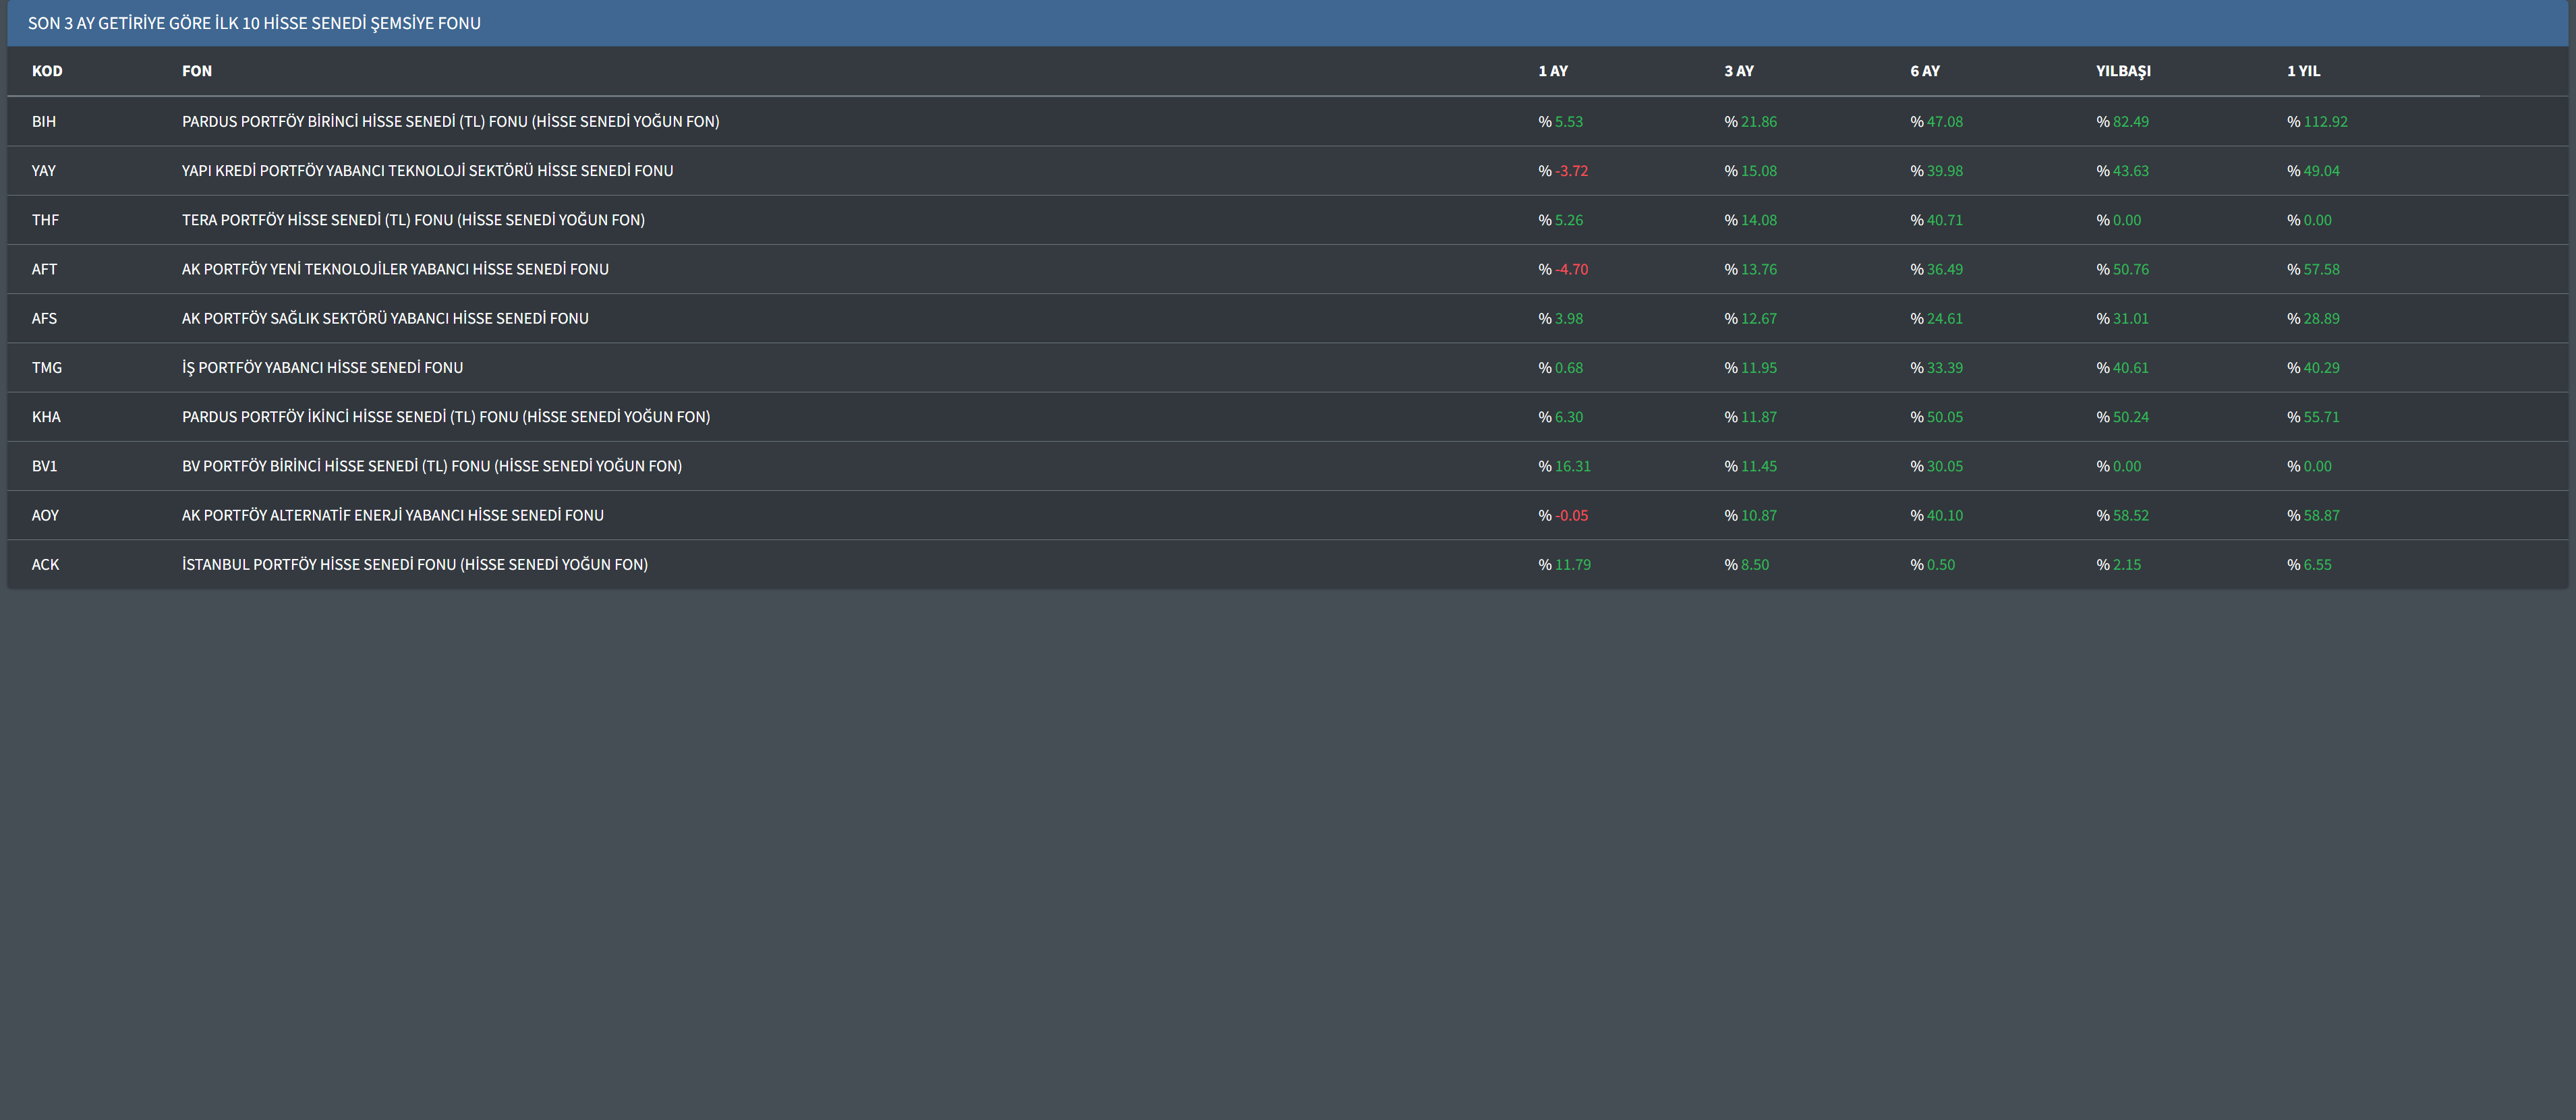Click the 6 AY column header
The width and height of the screenshot is (2576, 1120).
(1924, 71)
